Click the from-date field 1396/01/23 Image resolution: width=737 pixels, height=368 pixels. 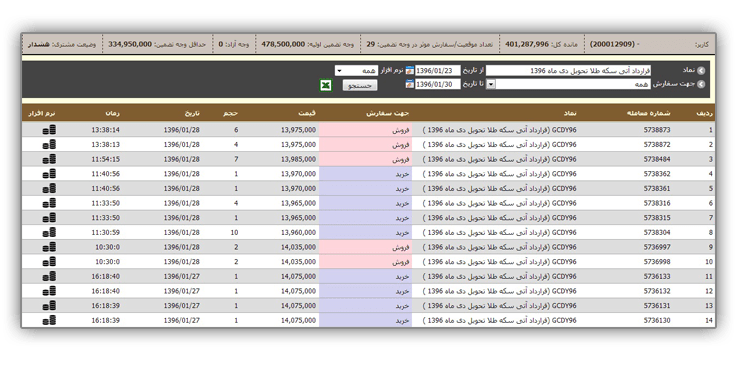tap(438, 70)
